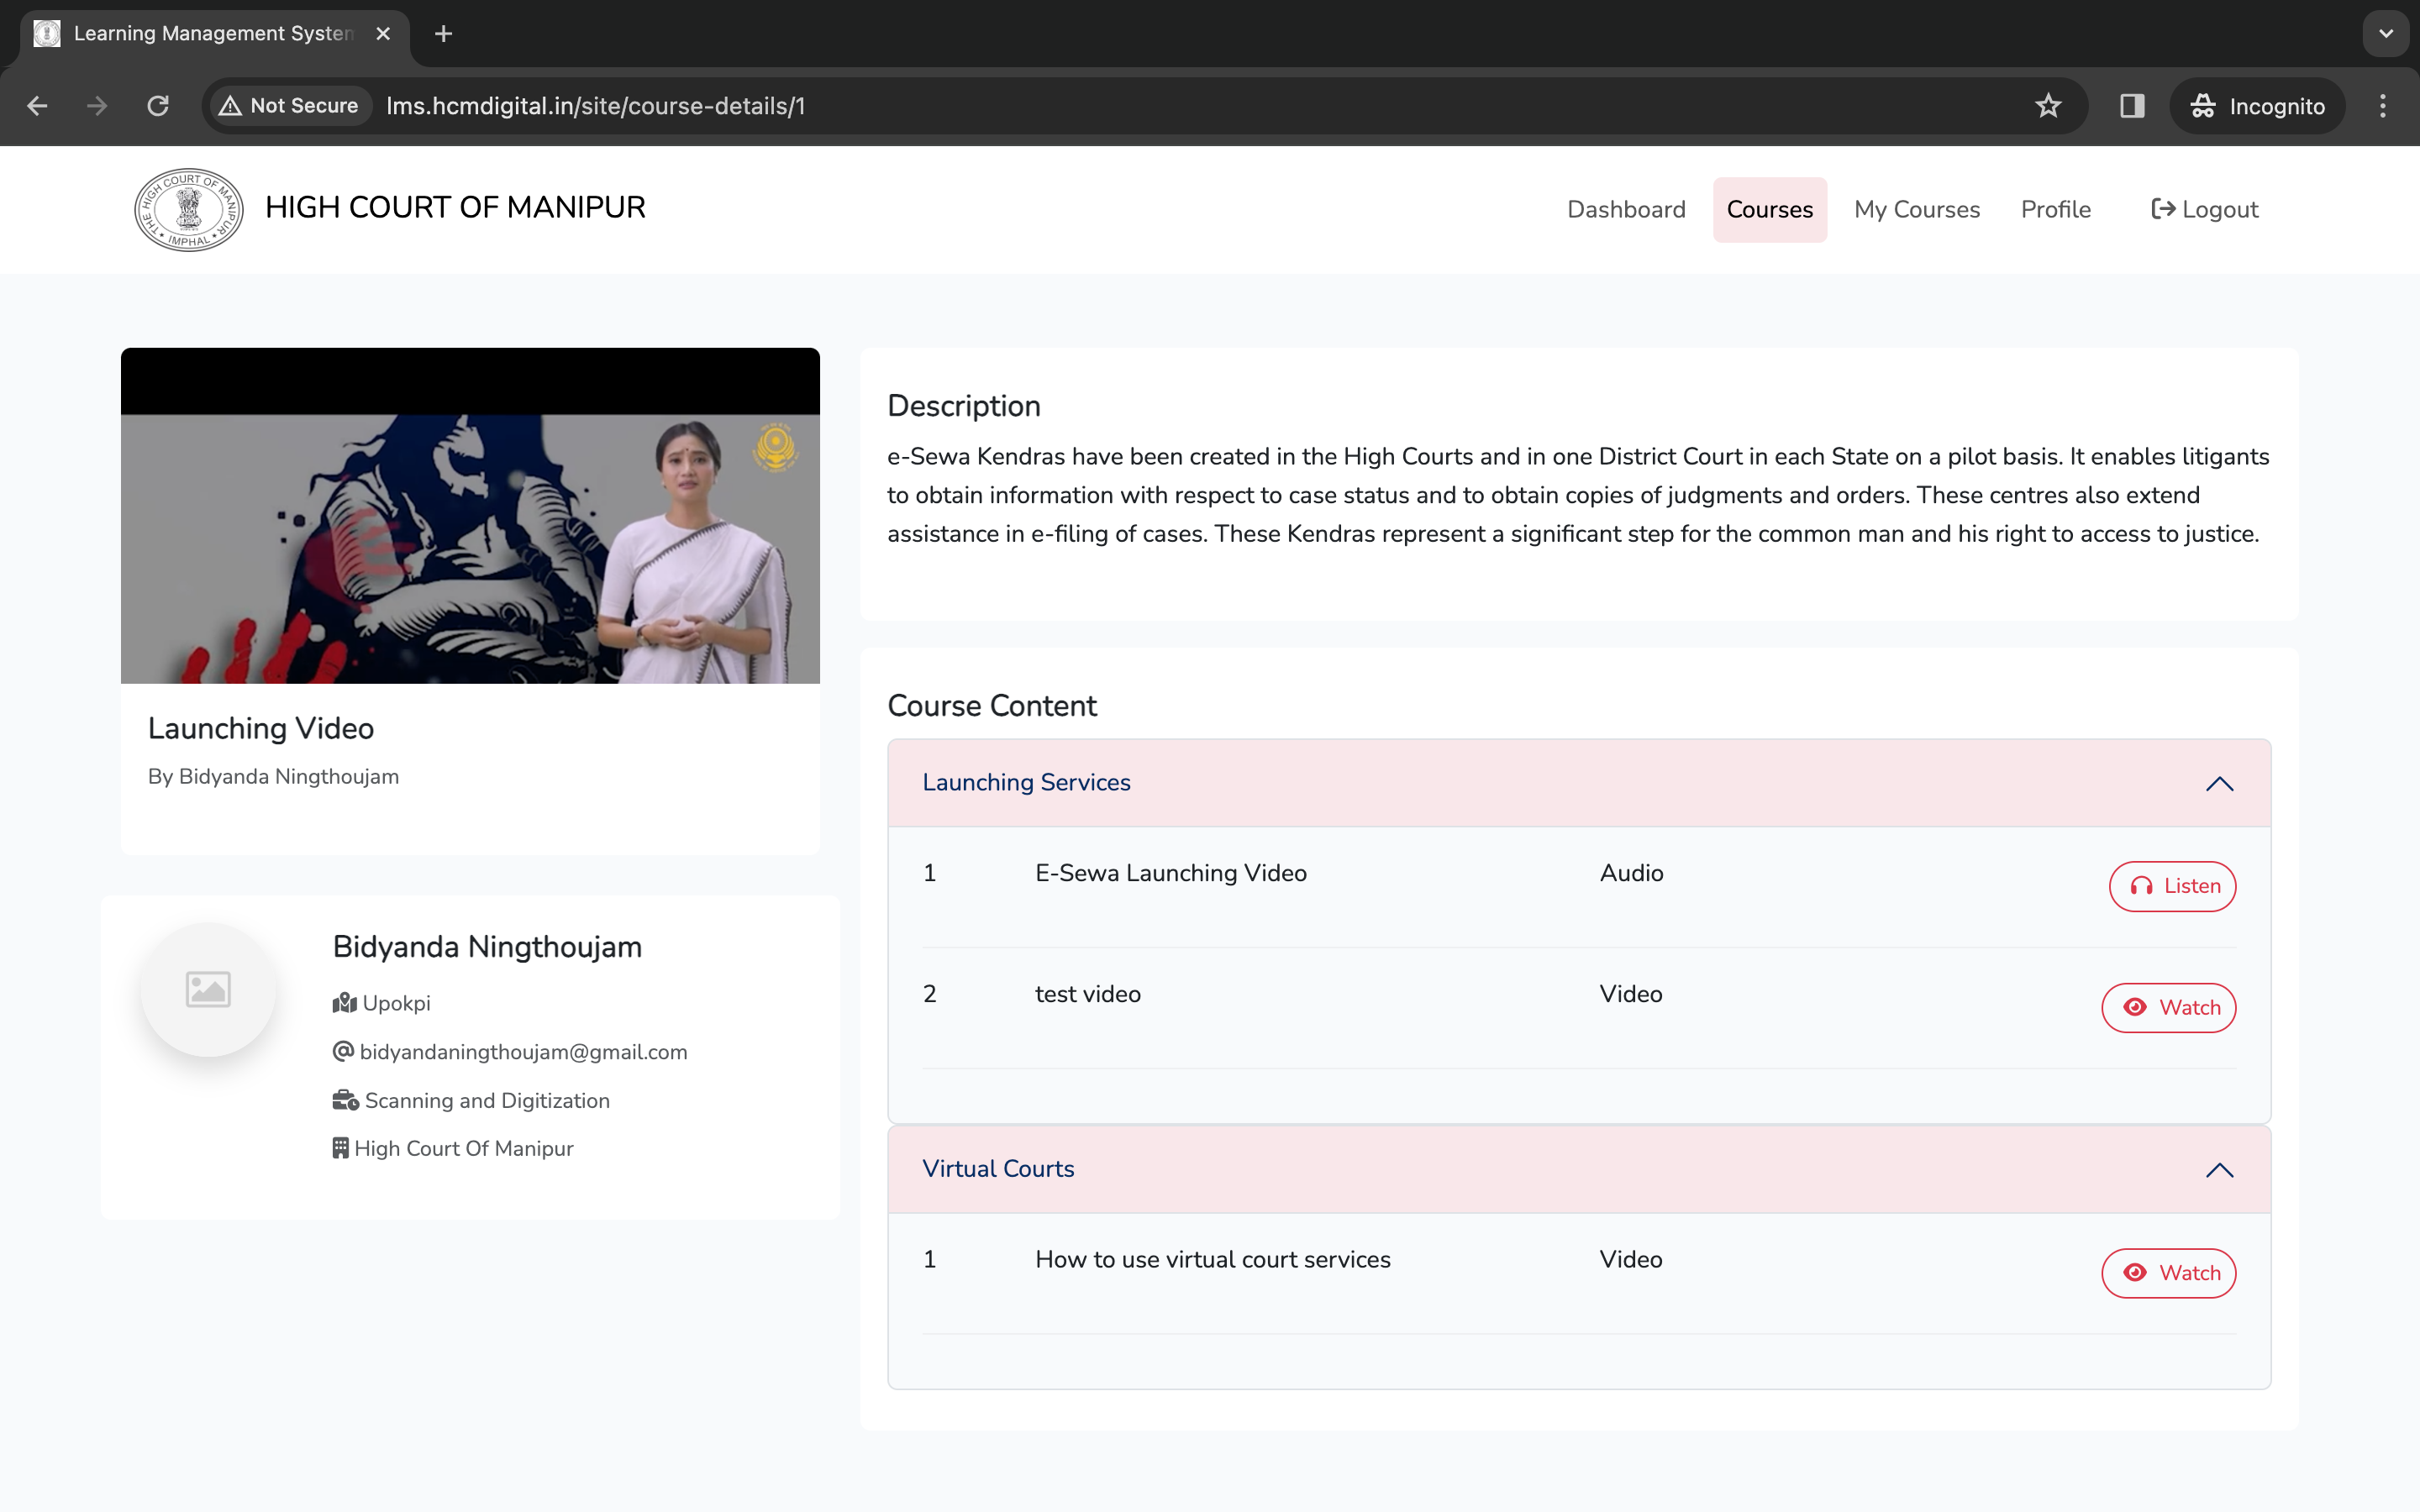
Task: Open the Dashboard menu item
Action: click(x=1626, y=210)
